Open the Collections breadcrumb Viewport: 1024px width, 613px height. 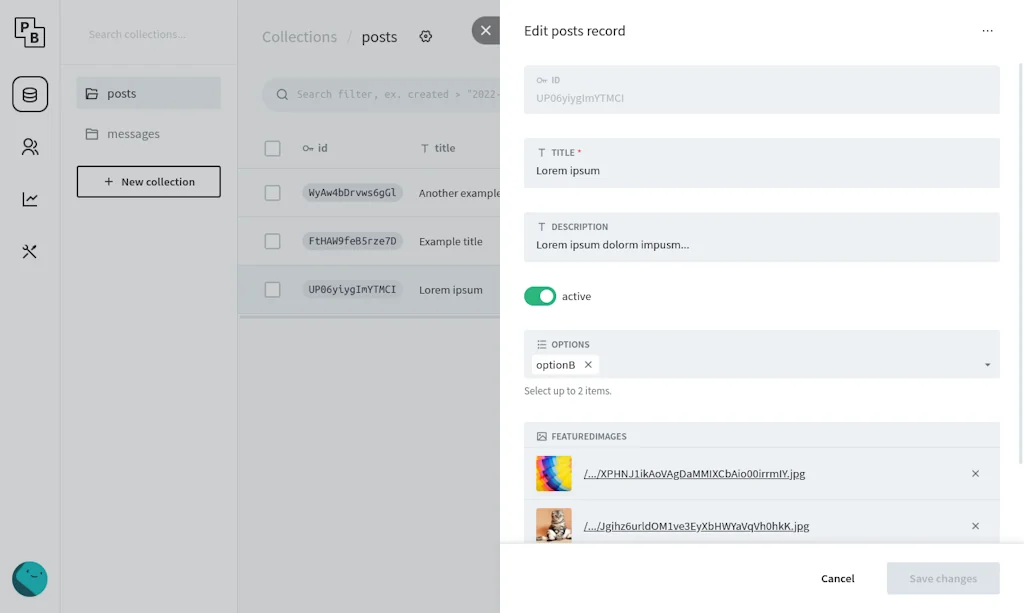pos(299,36)
